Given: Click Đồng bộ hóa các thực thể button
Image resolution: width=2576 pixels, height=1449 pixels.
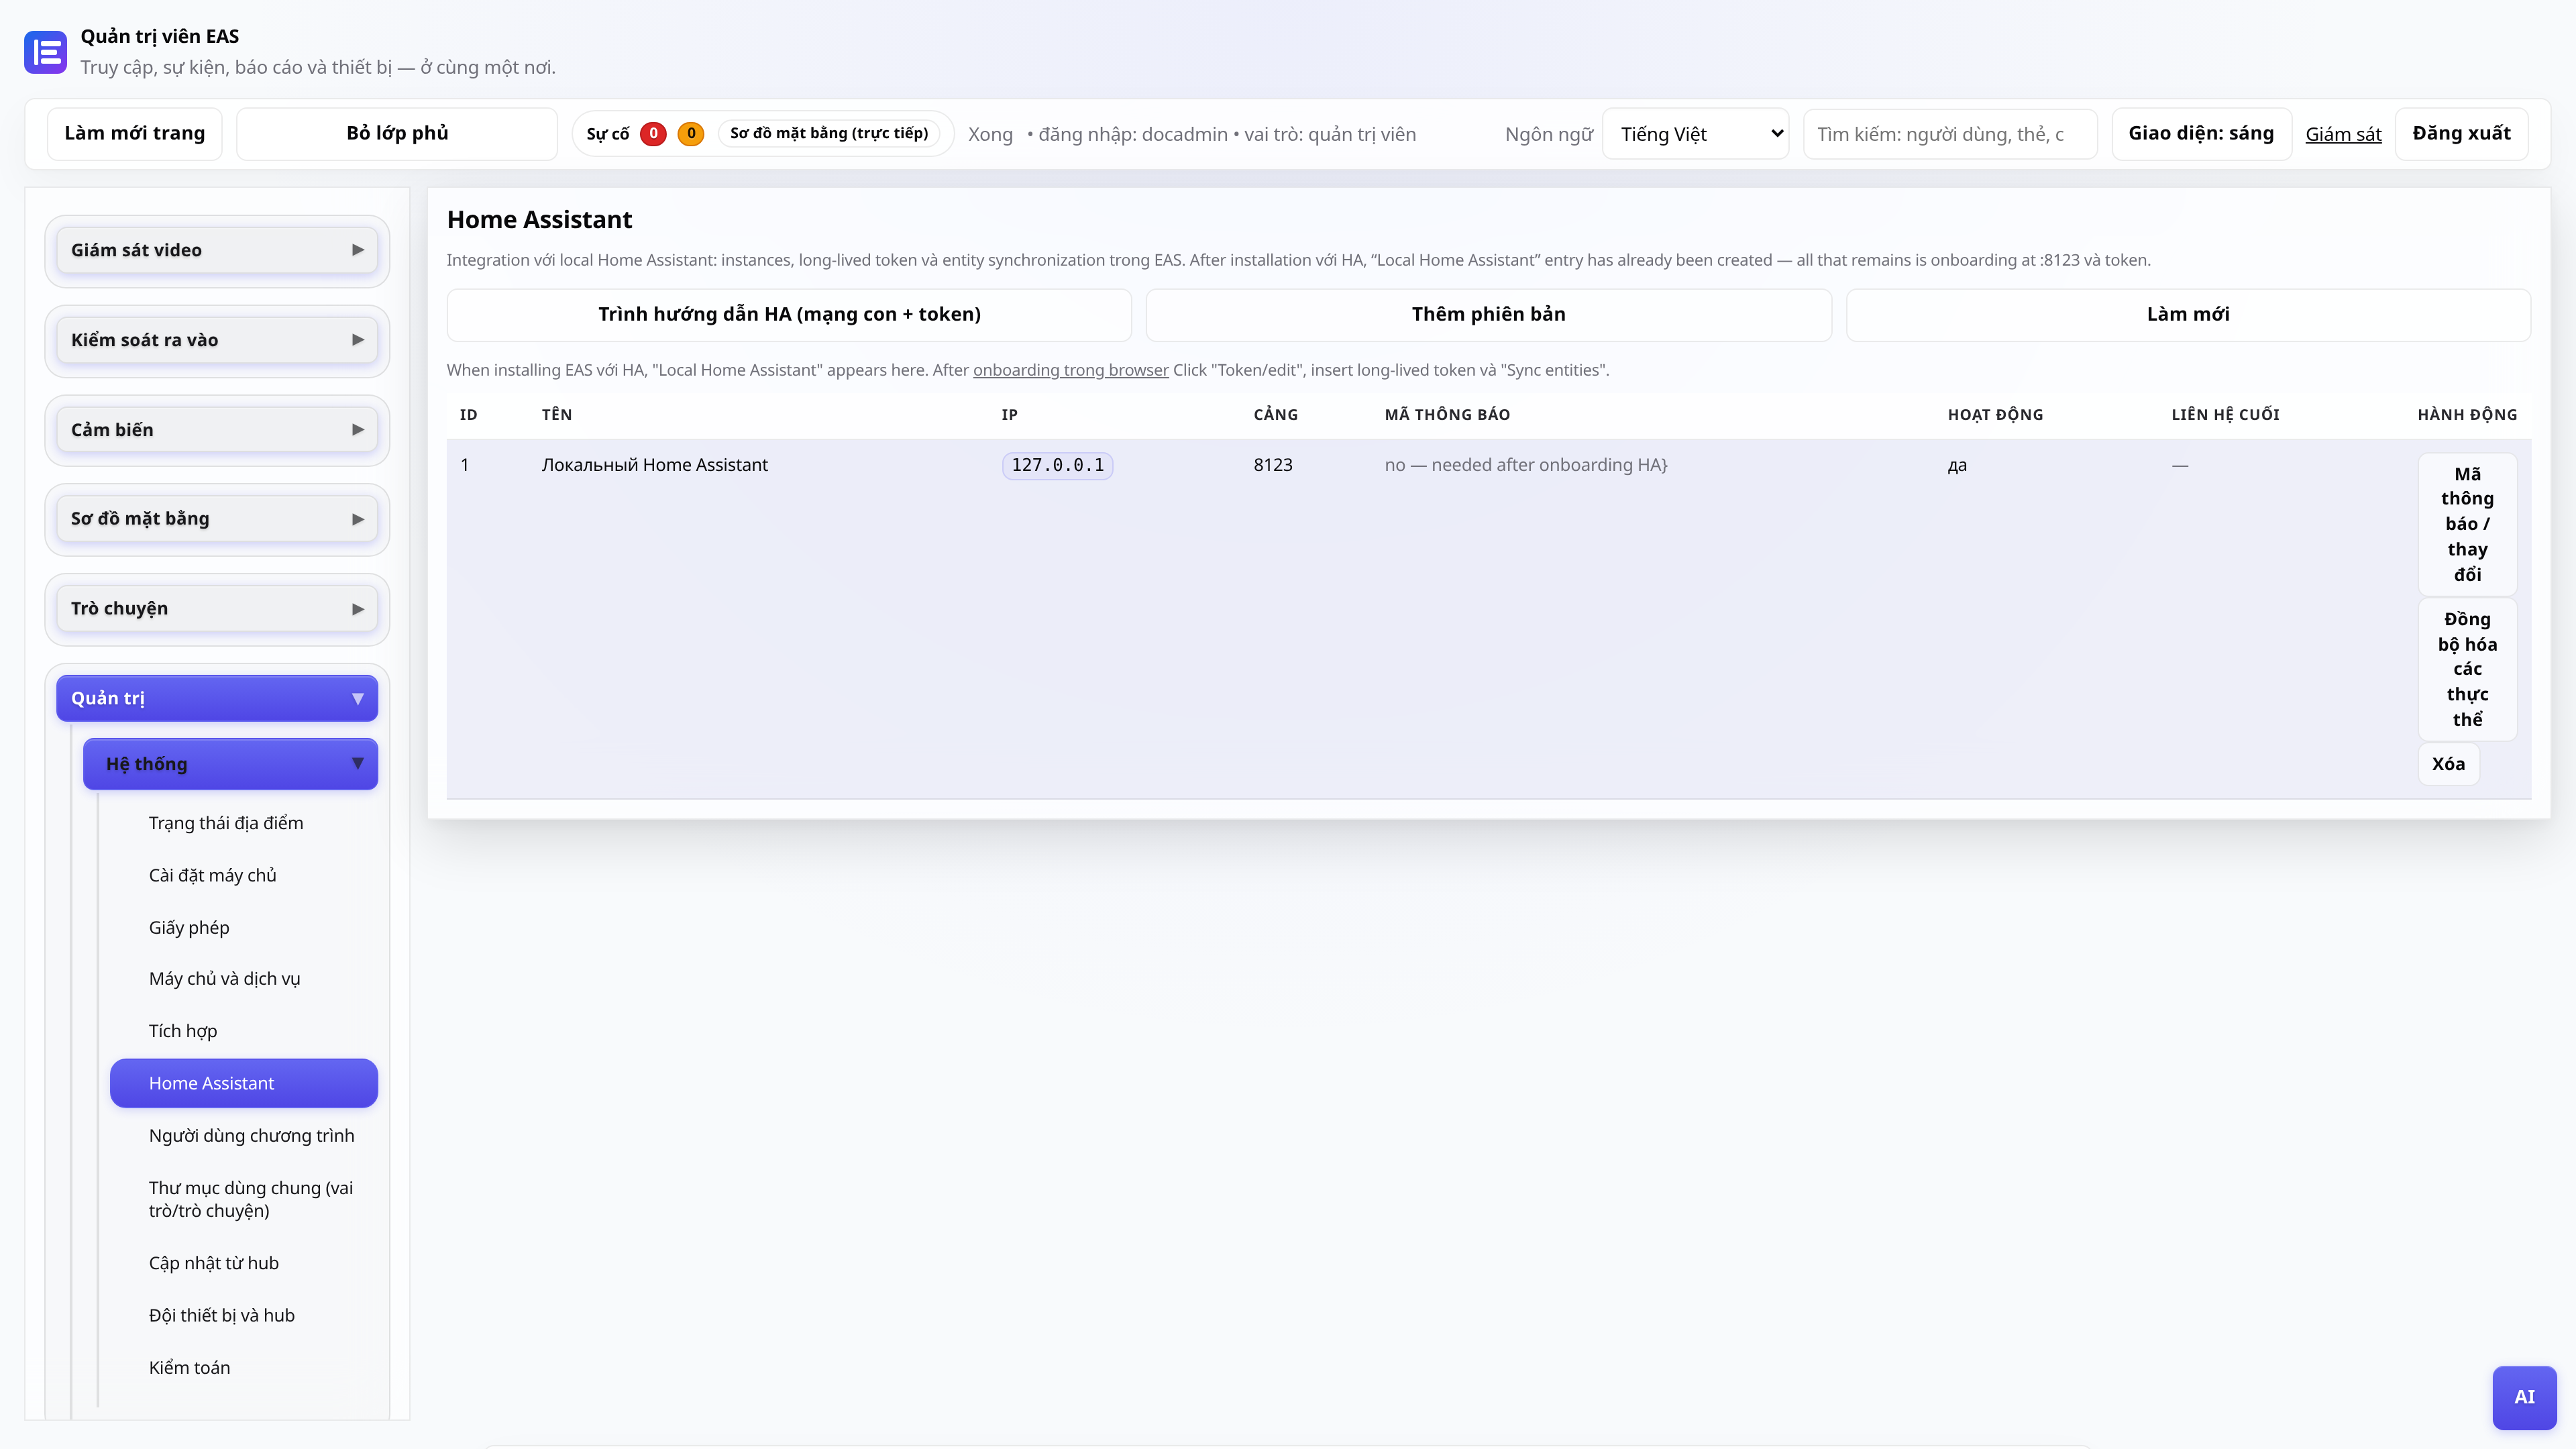Looking at the screenshot, I should pyautogui.click(x=2467, y=669).
